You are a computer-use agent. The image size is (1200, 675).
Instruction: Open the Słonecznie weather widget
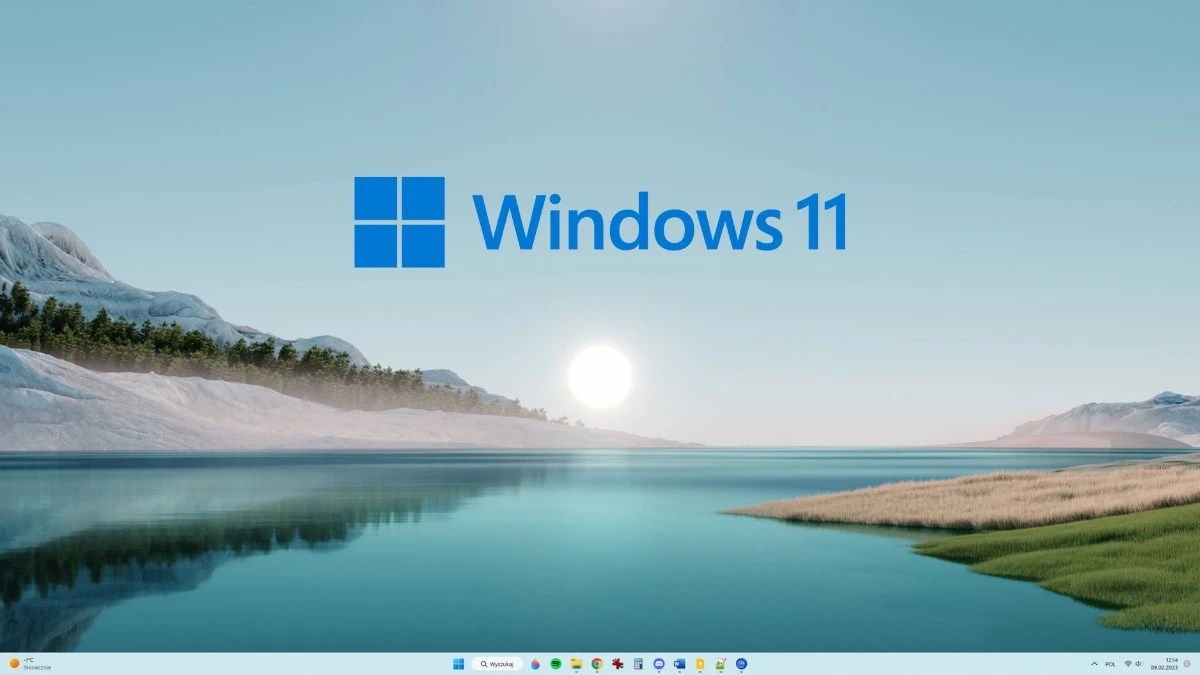(x=30, y=663)
